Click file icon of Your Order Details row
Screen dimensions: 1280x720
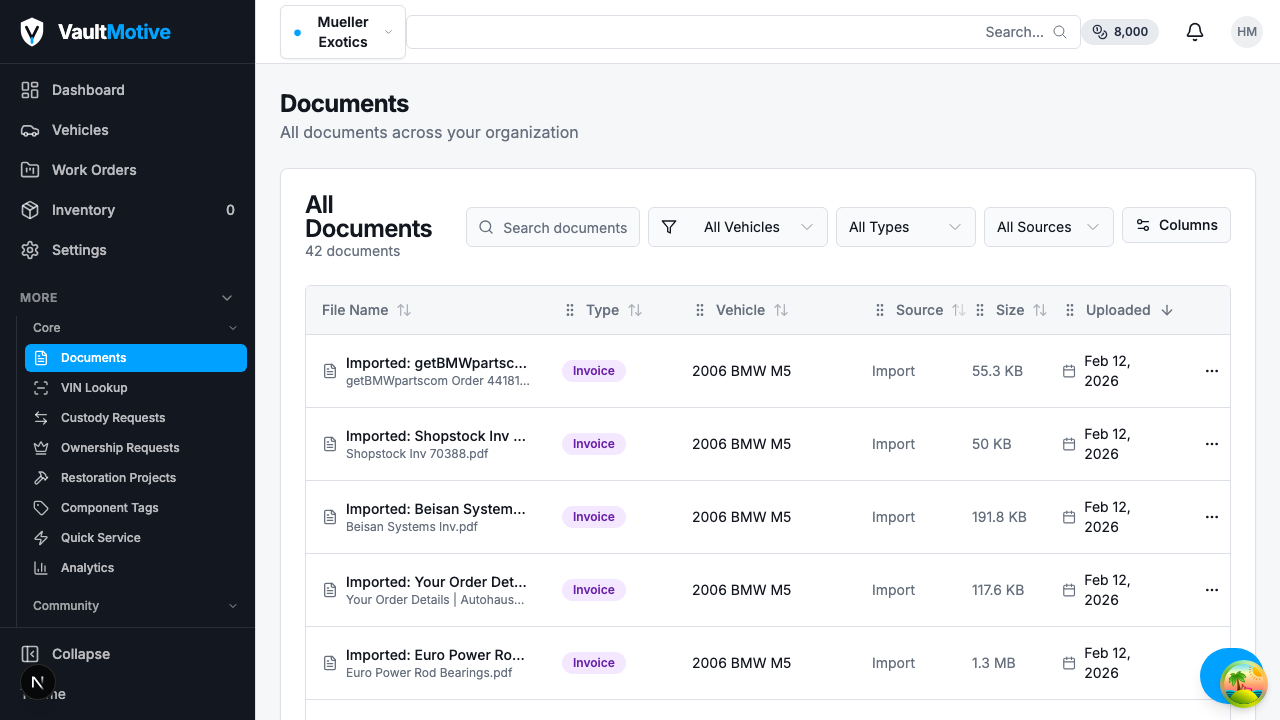point(330,590)
